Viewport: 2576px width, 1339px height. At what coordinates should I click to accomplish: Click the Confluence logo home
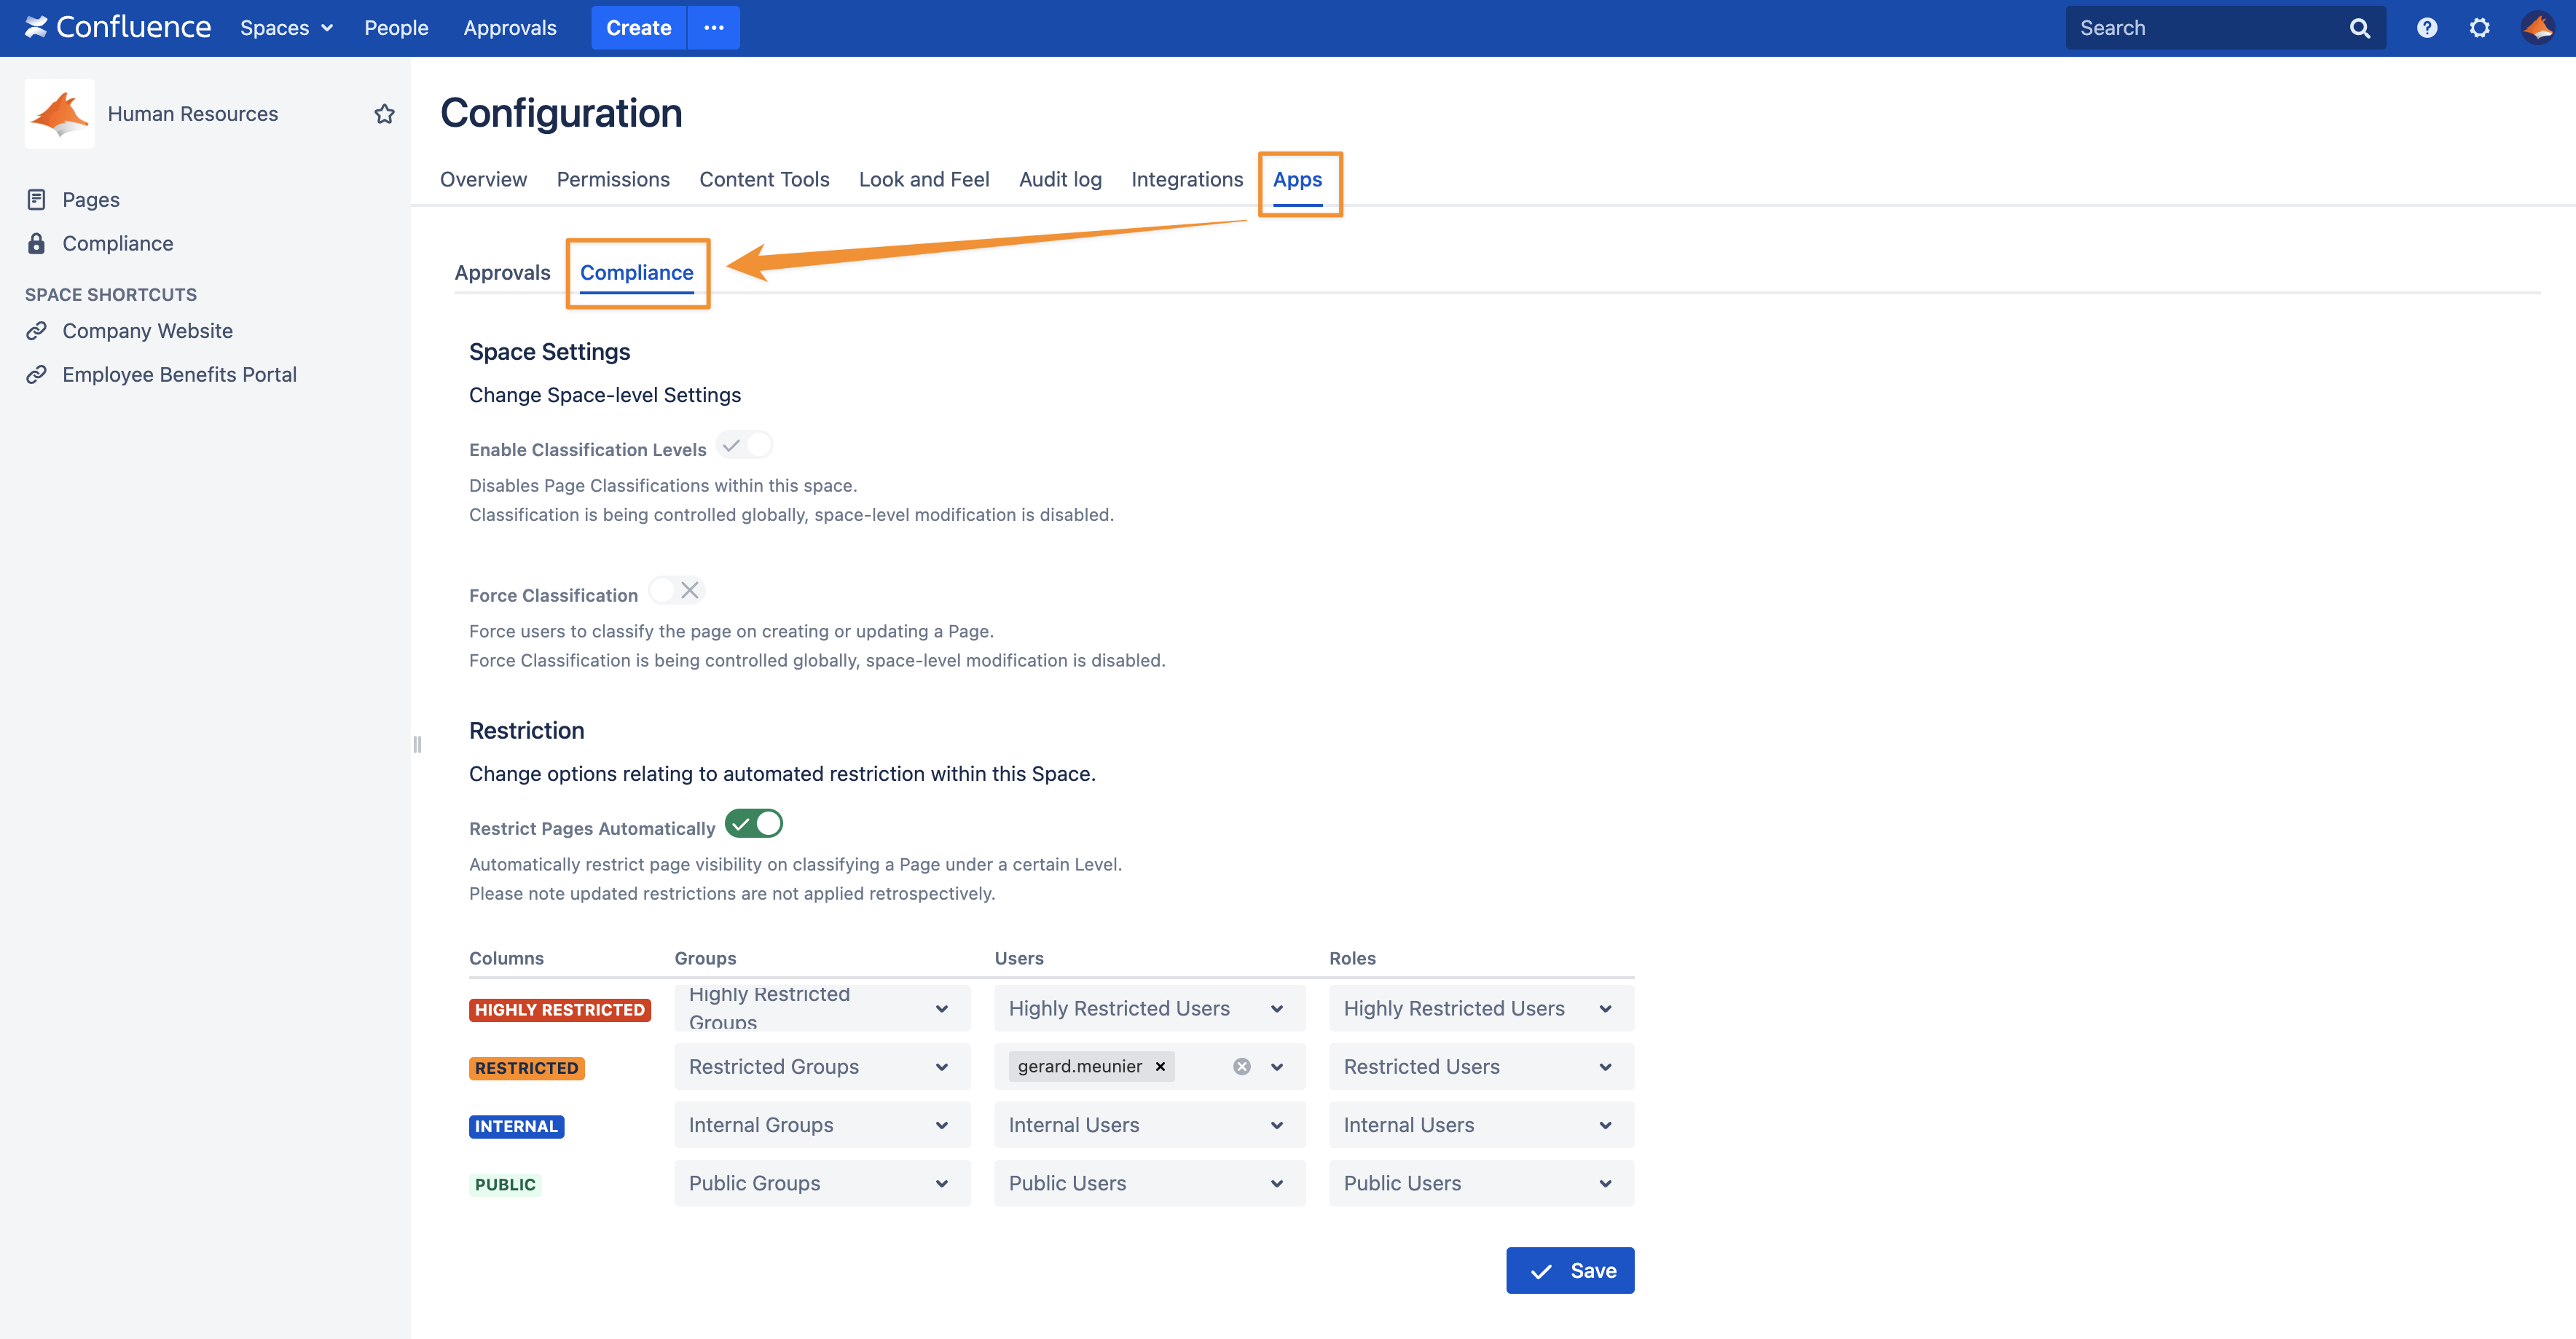click(118, 28)
